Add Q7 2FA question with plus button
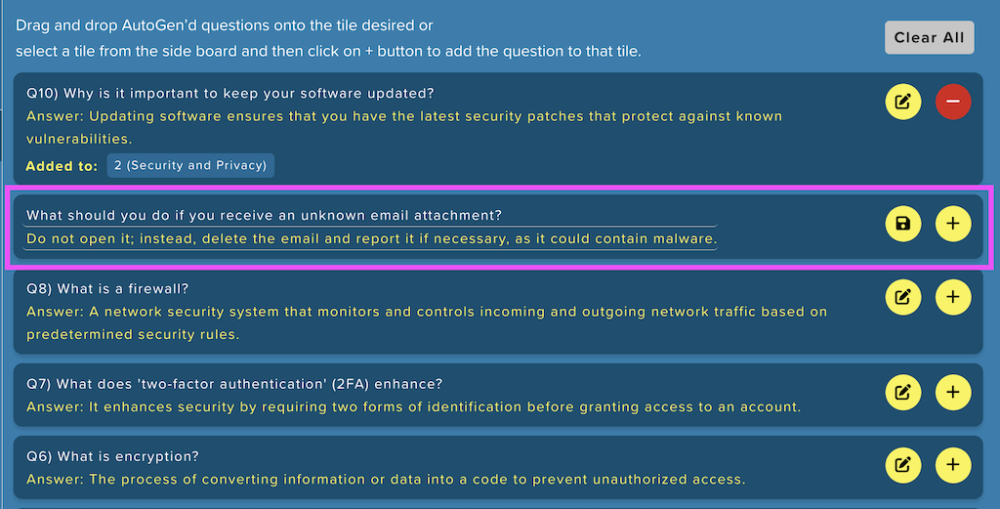This screenshot has width=1000, height=509. tap(953, 393)
